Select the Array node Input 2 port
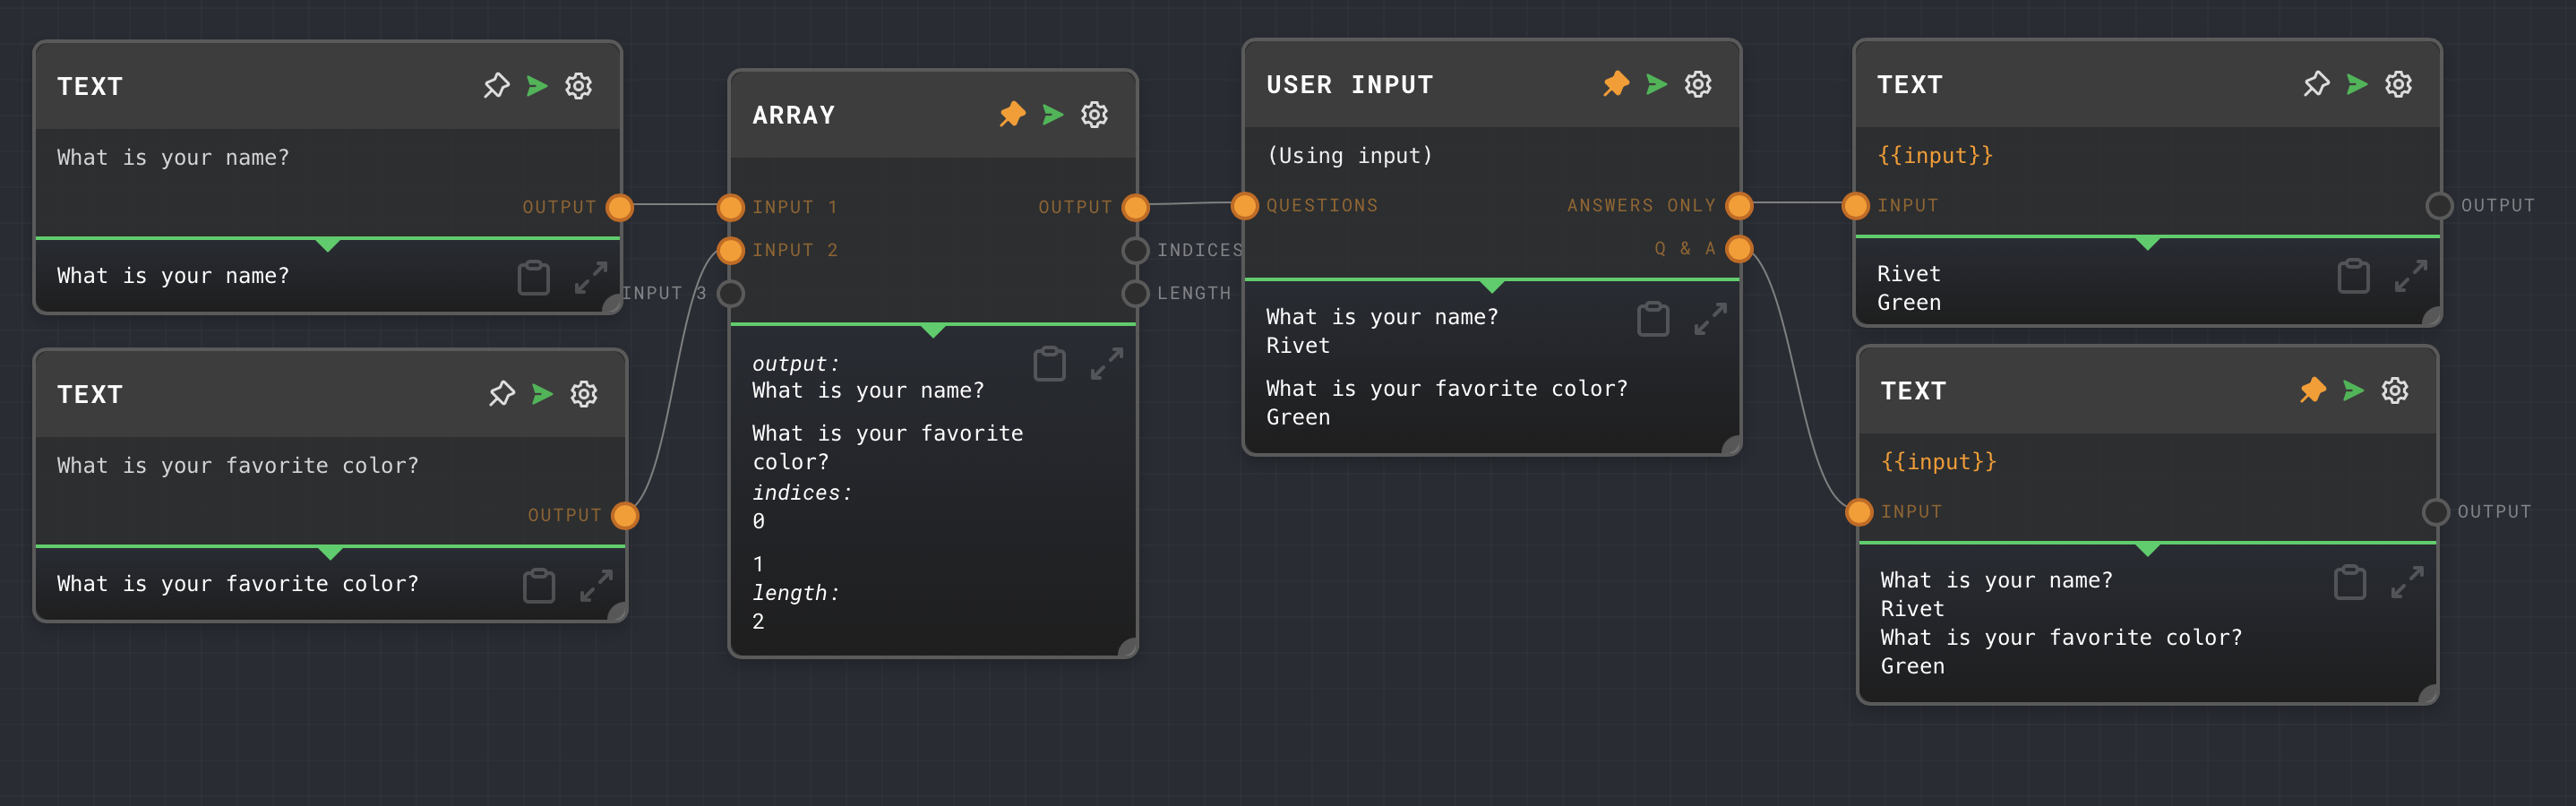Screen dimensions: 2576x806 click(731, 250)
